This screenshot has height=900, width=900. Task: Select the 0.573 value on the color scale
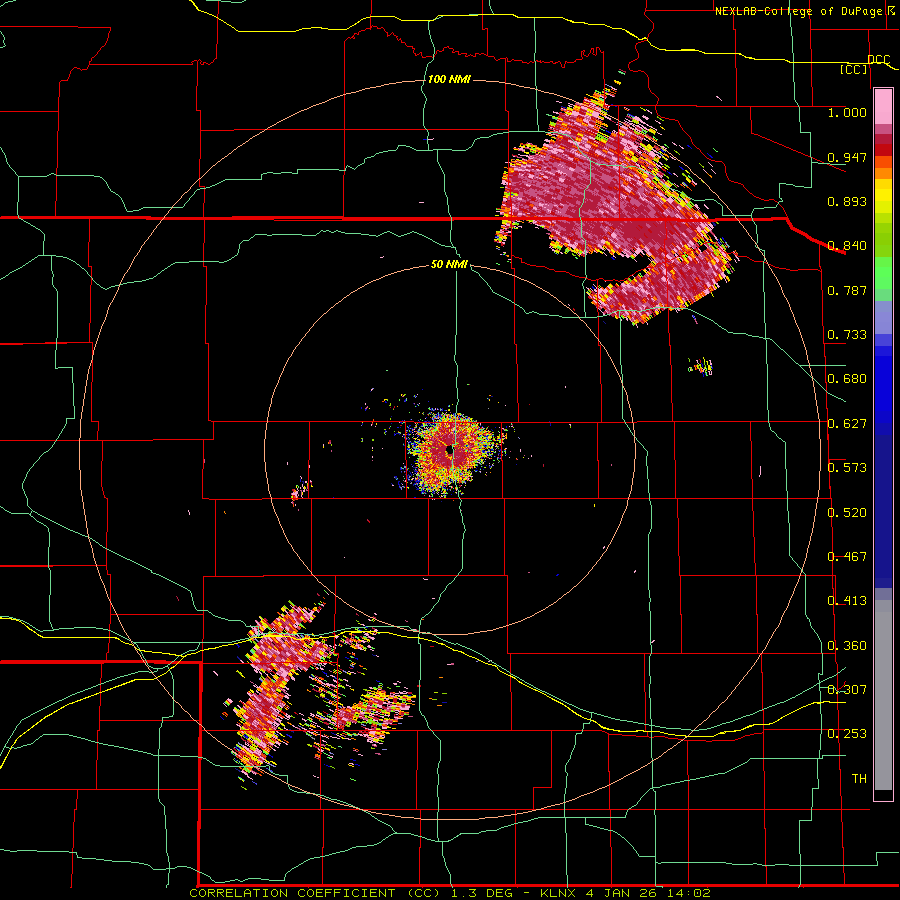point(847,468)
